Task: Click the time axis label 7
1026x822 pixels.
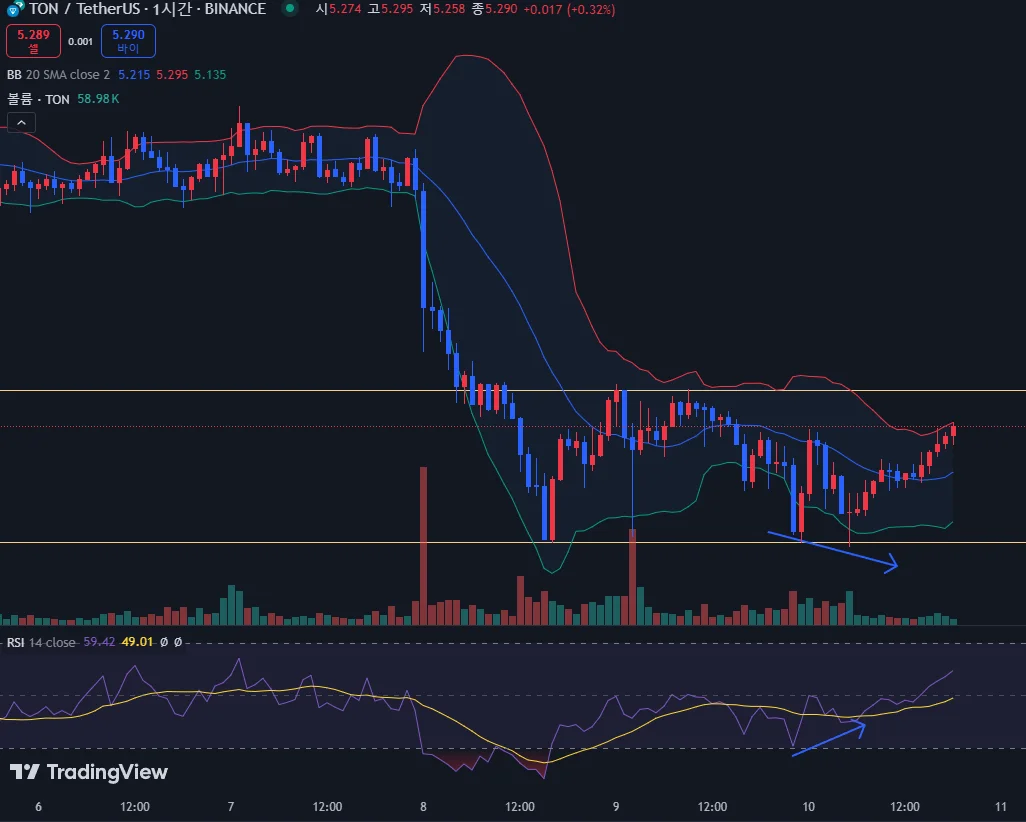Action: tap(231, 806)
